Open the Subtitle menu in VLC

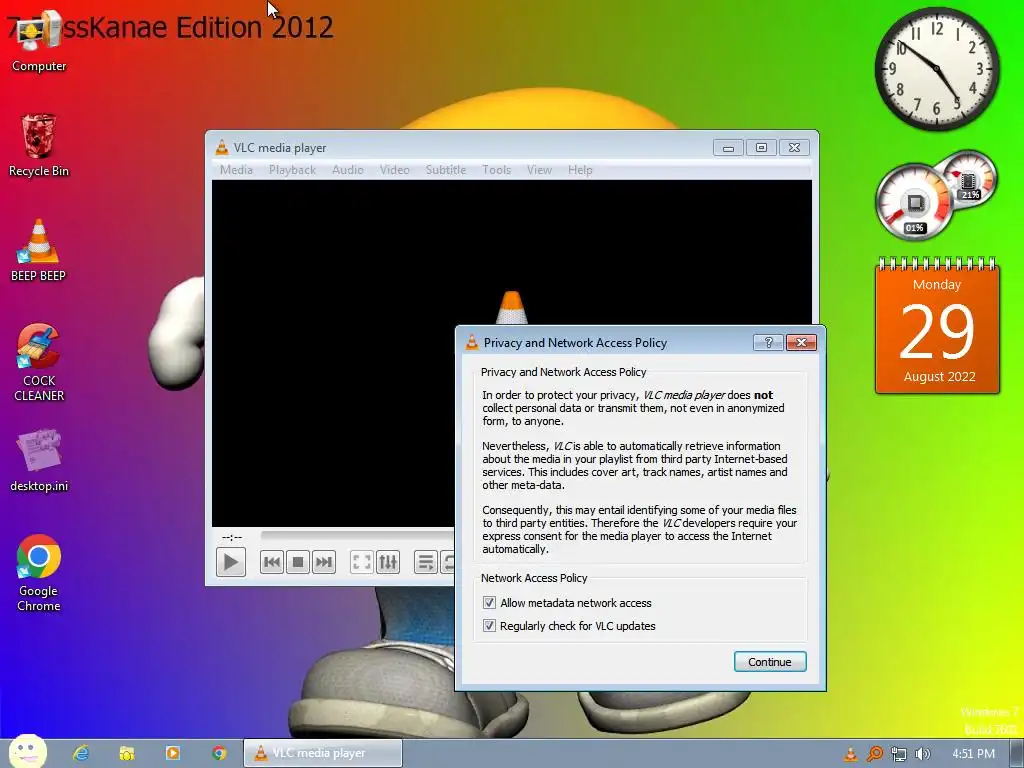pos(446,170)
